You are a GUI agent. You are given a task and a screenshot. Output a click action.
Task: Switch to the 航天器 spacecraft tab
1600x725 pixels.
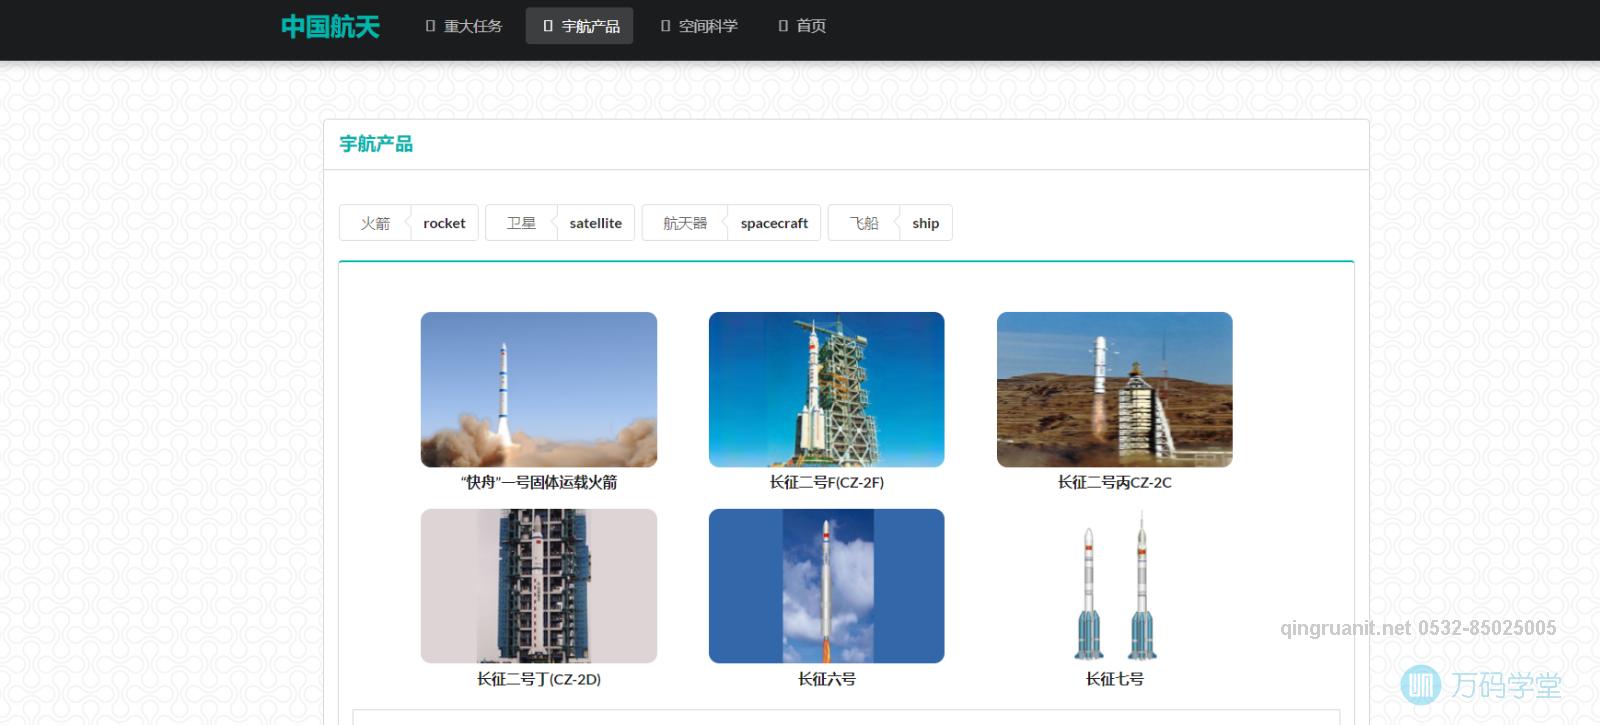tap(732, 223)
